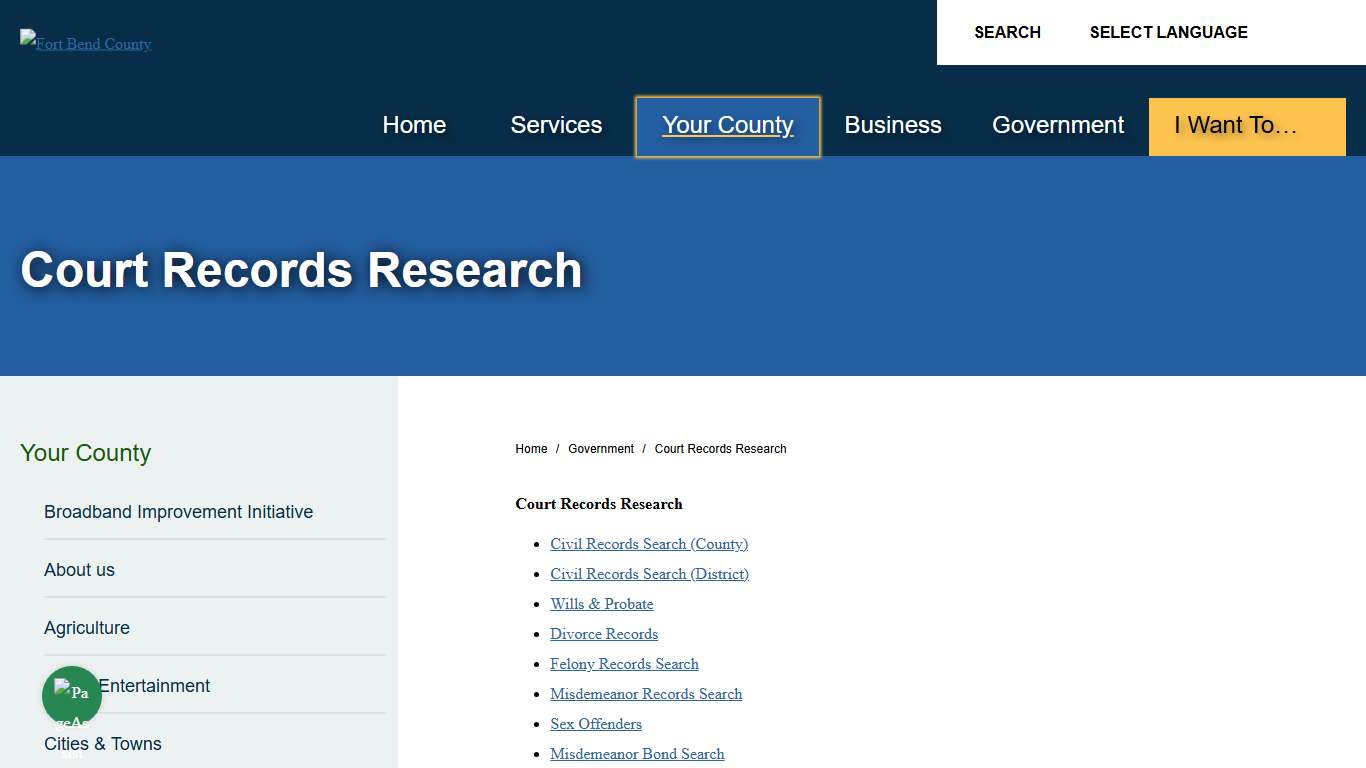Go to Business section
Image resolution: width=1366 pixels, height=768 pixels.
pyautogui.click(x=893, y=125)
